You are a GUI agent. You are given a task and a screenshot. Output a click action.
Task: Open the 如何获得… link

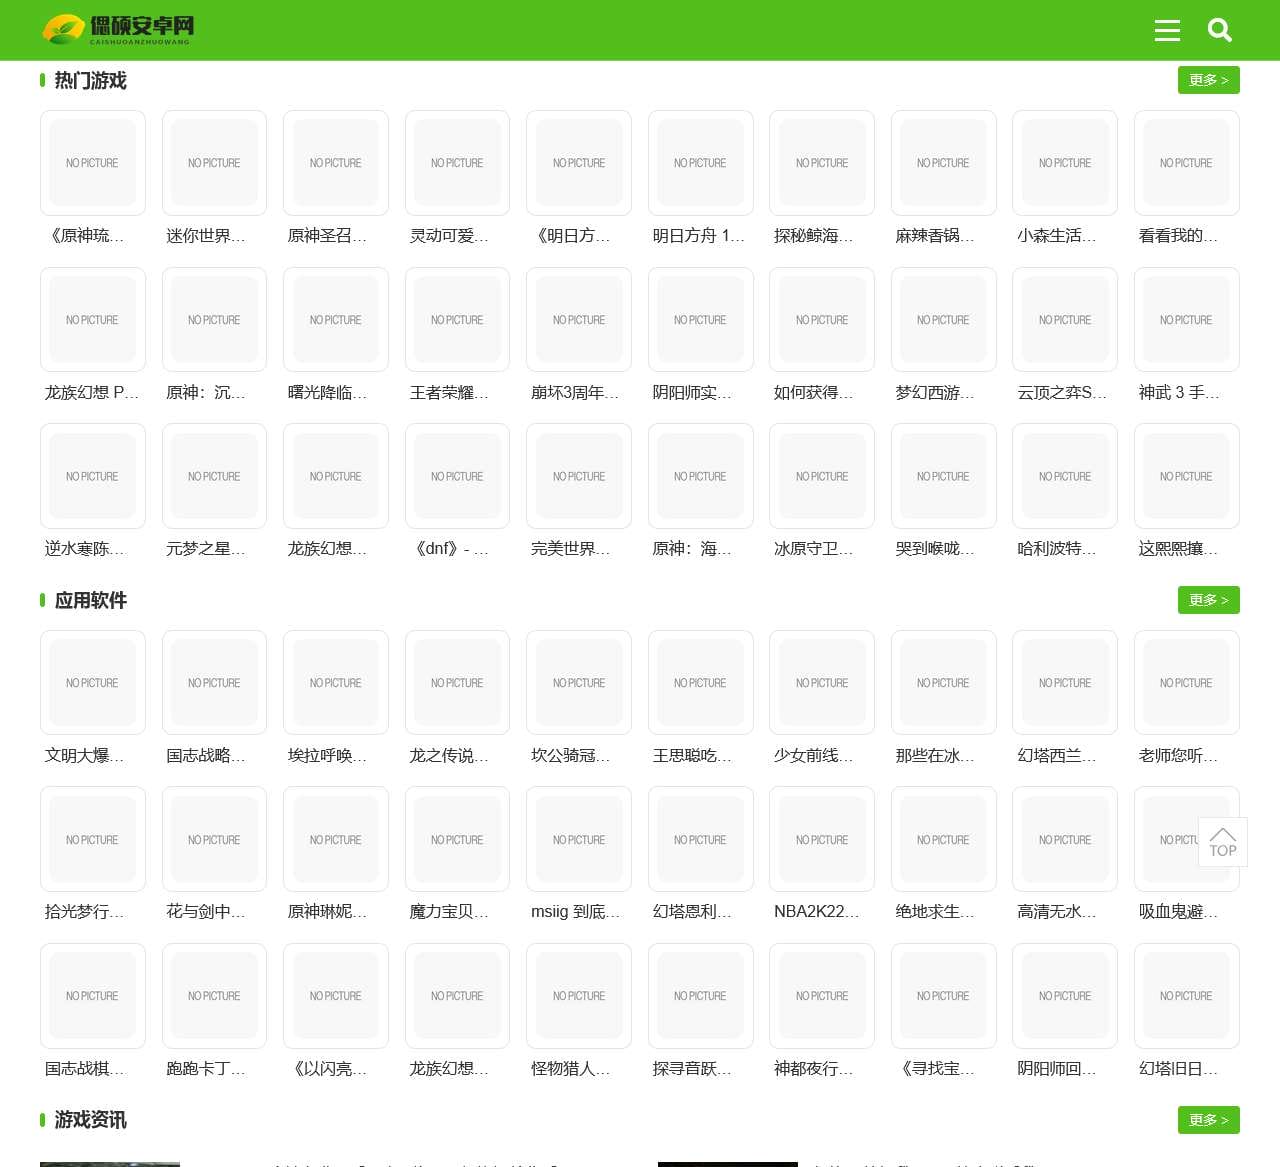(x=814, y=393)
